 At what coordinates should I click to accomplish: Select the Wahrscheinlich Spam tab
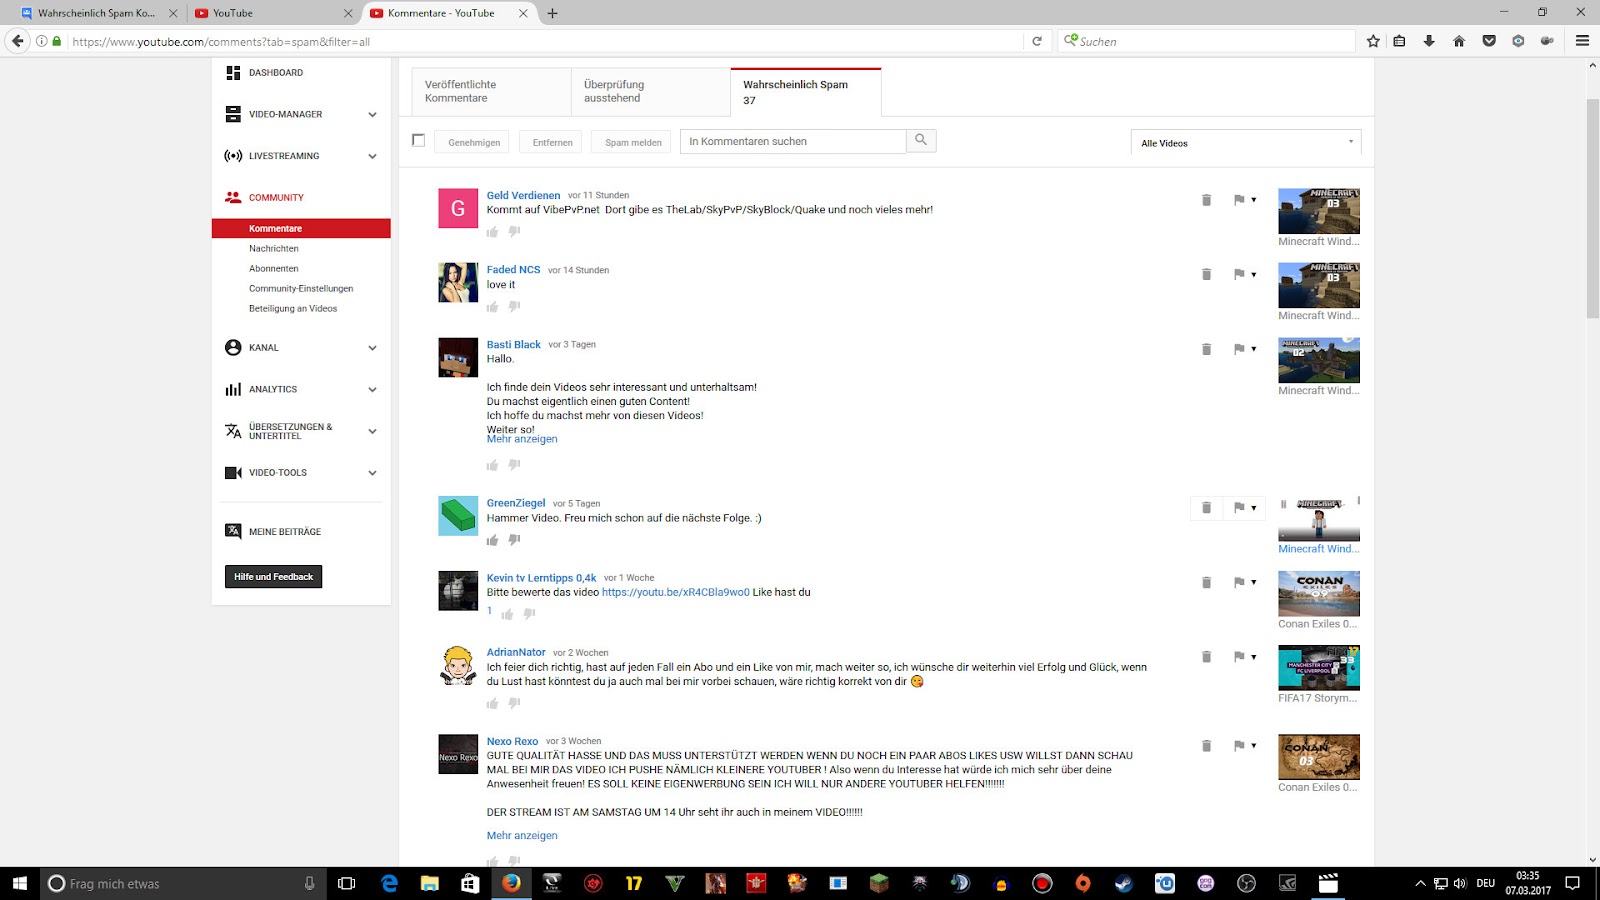click(806, 92)
